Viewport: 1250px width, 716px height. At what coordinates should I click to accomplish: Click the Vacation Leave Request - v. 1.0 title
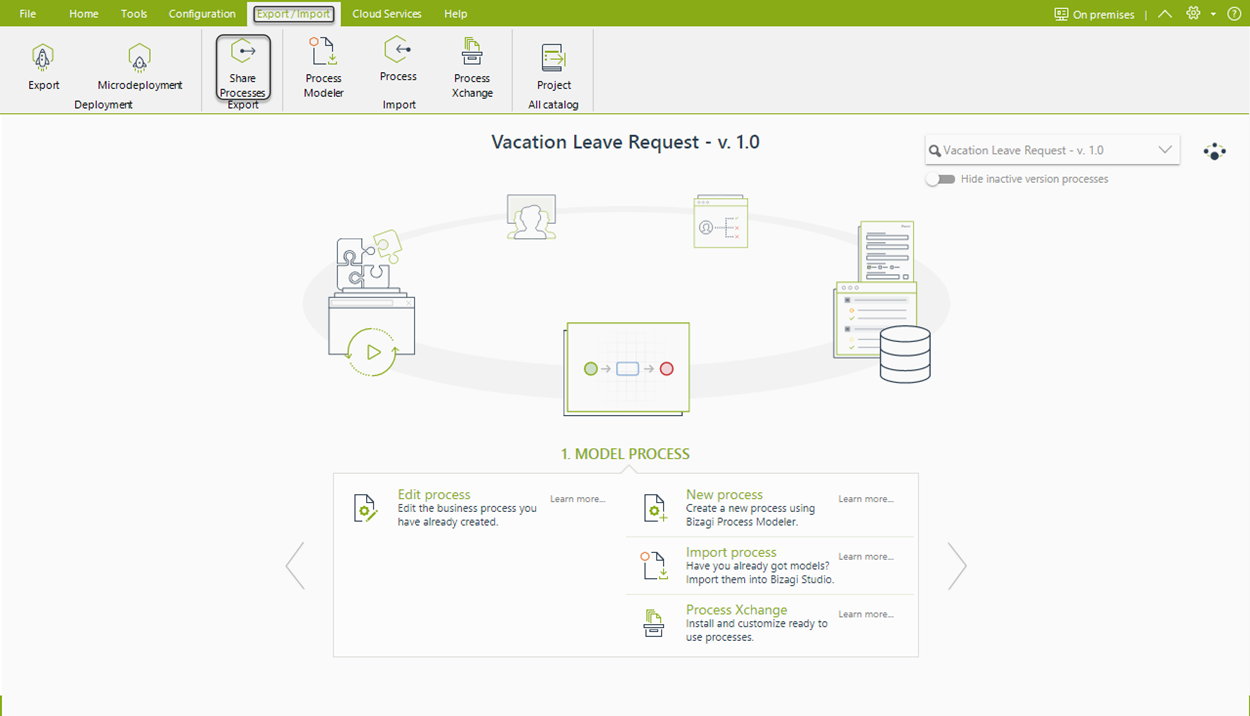click(625, 142)
